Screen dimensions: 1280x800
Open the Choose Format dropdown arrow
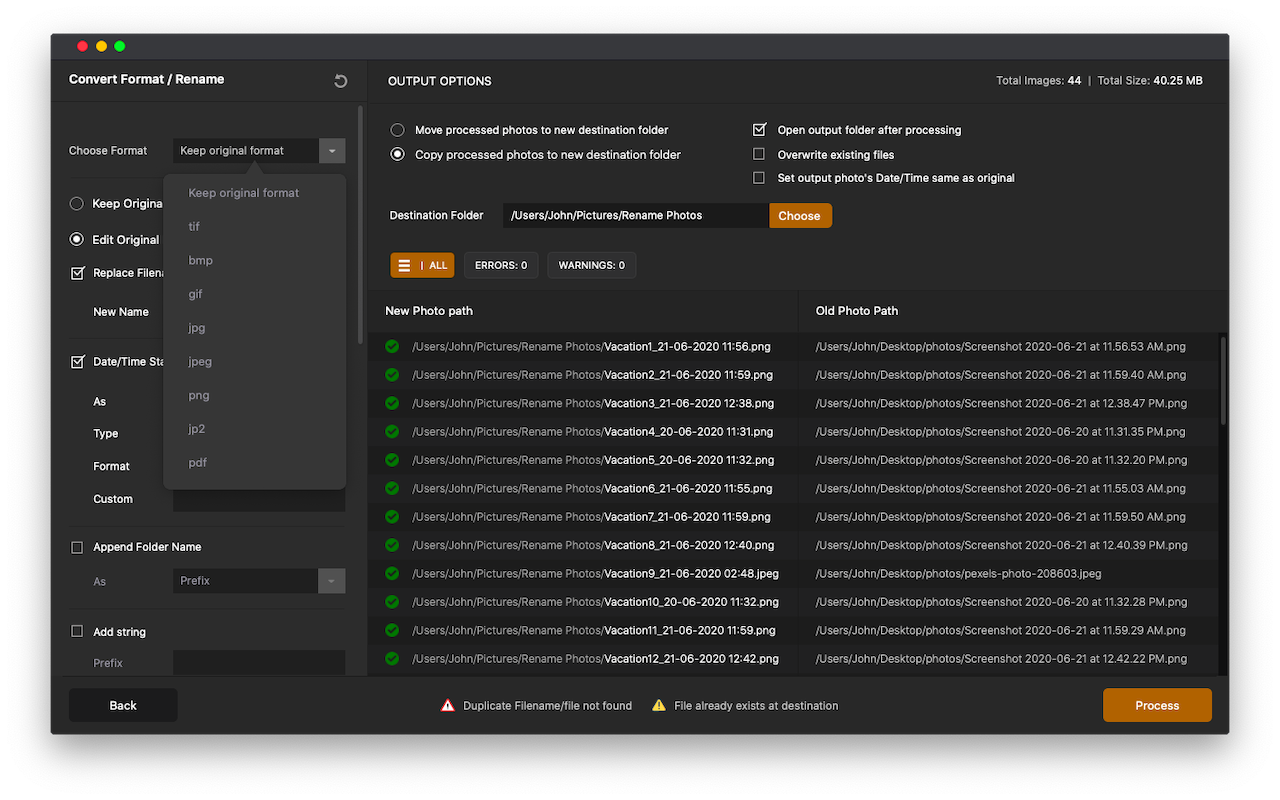click(332, 151)
